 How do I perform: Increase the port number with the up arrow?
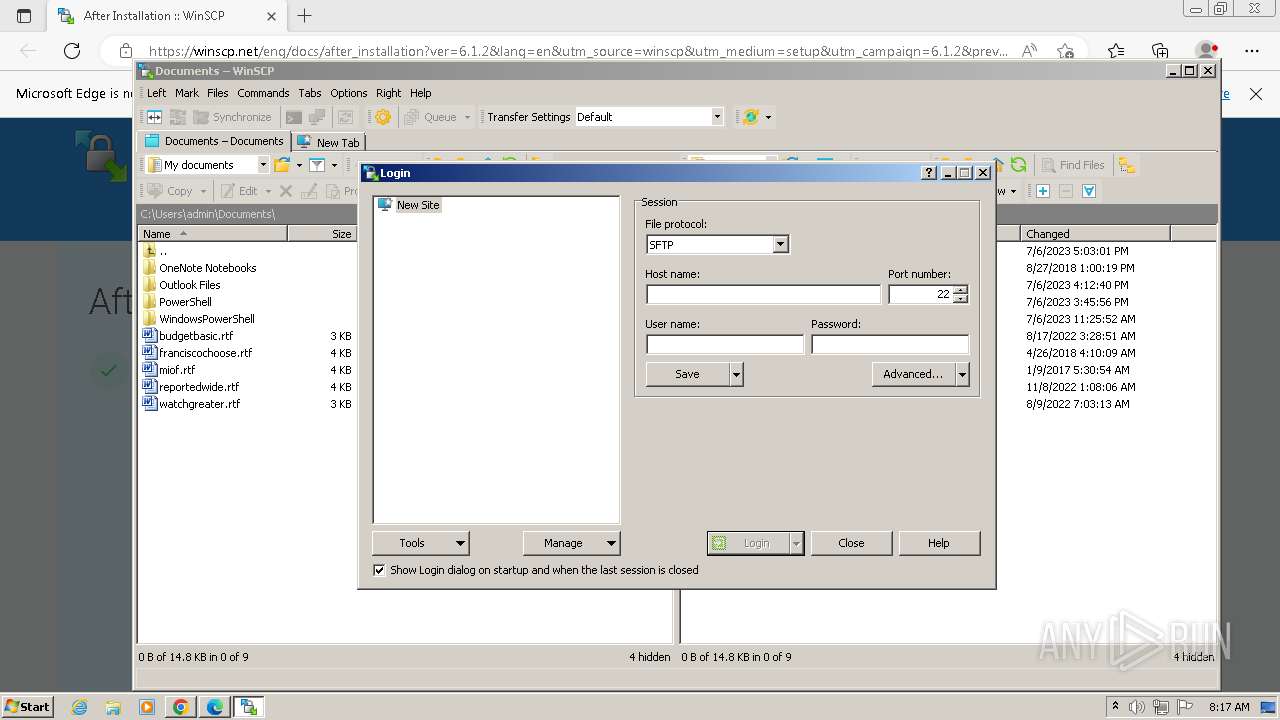[x=961, y=290]
